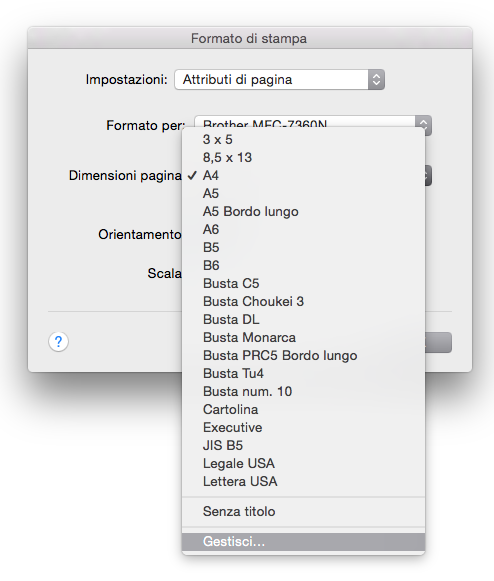Expand the Formato per printer dropdown arrow
494x581 pixels.
(x=423, y=124)
